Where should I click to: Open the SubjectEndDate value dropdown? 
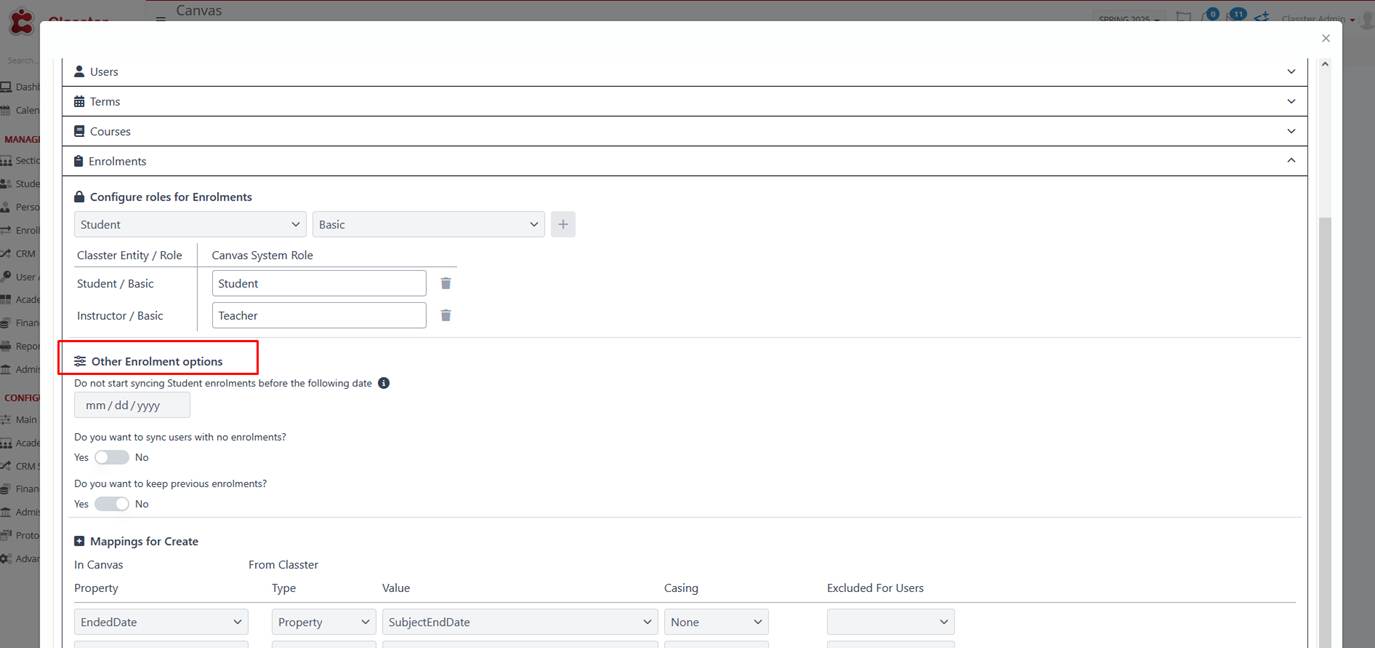point(520,622)
